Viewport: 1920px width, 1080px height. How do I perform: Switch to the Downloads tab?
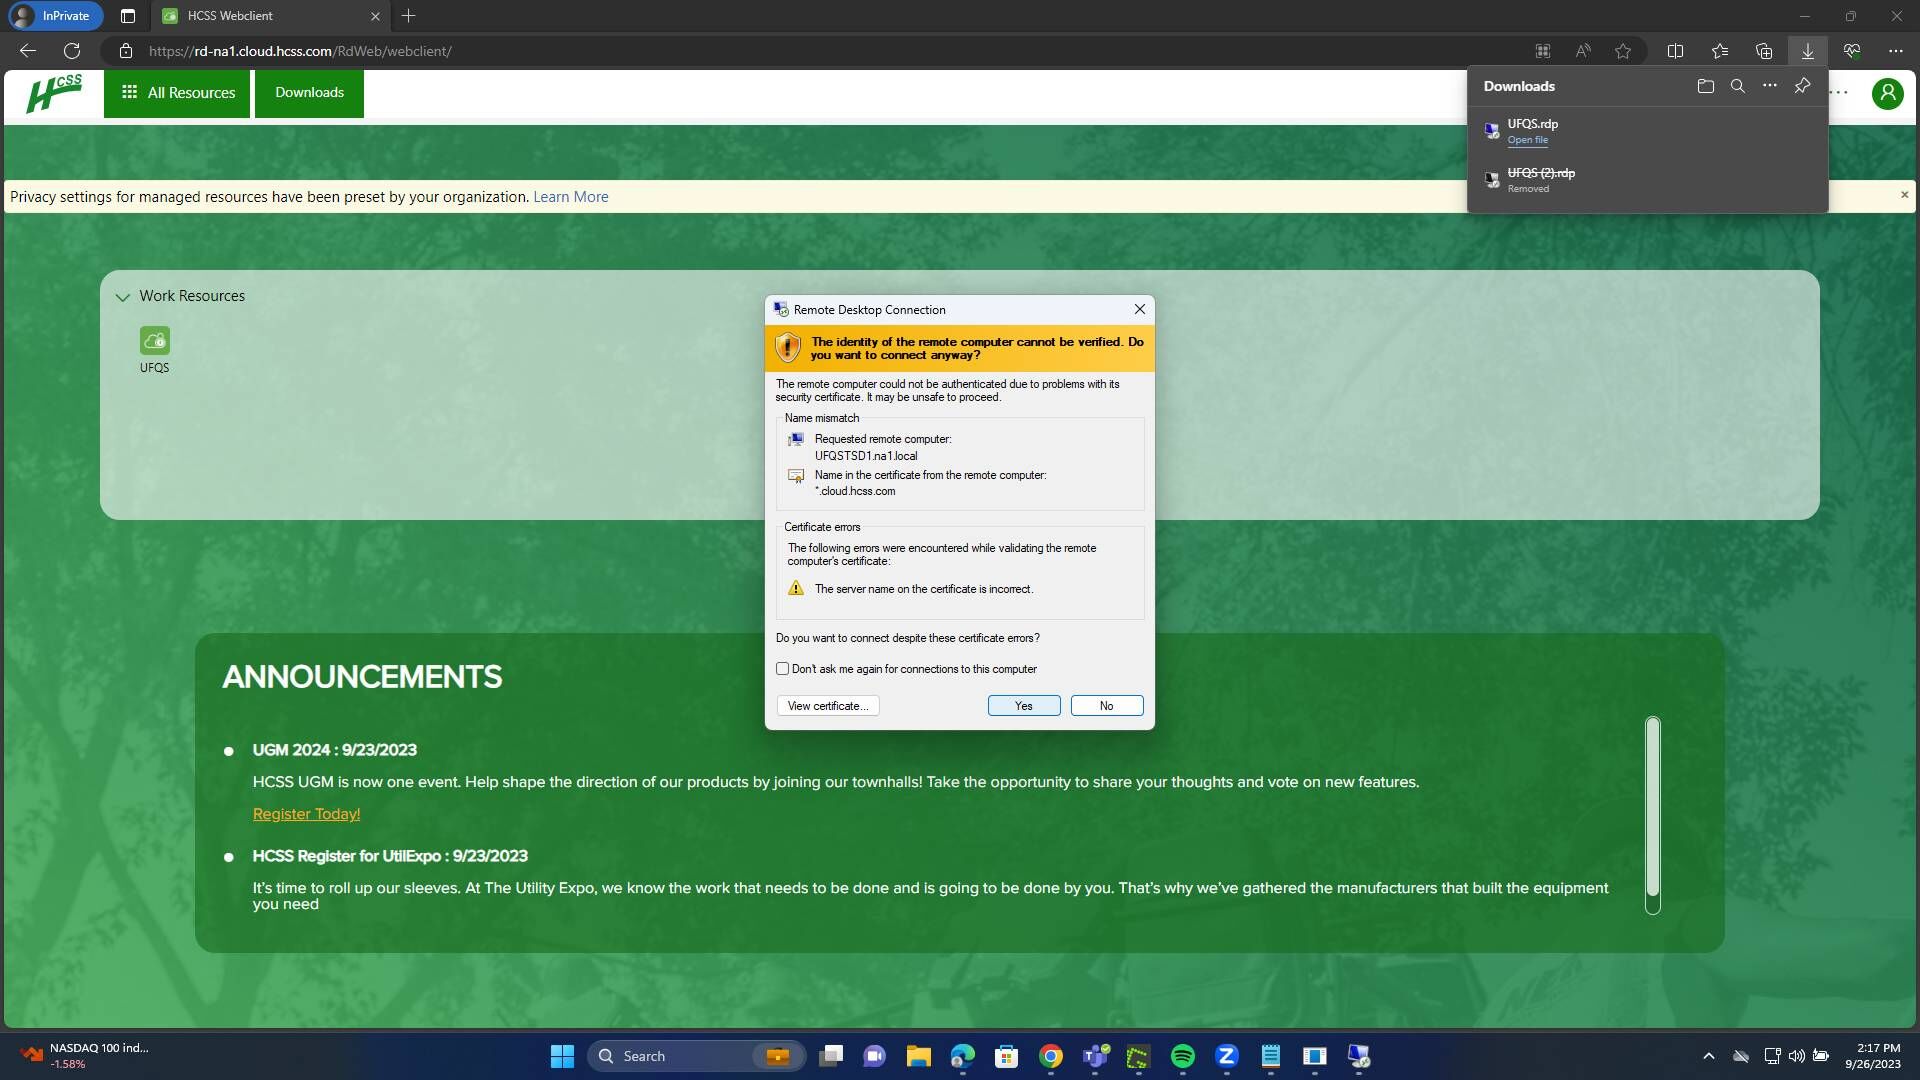(308, 92)
